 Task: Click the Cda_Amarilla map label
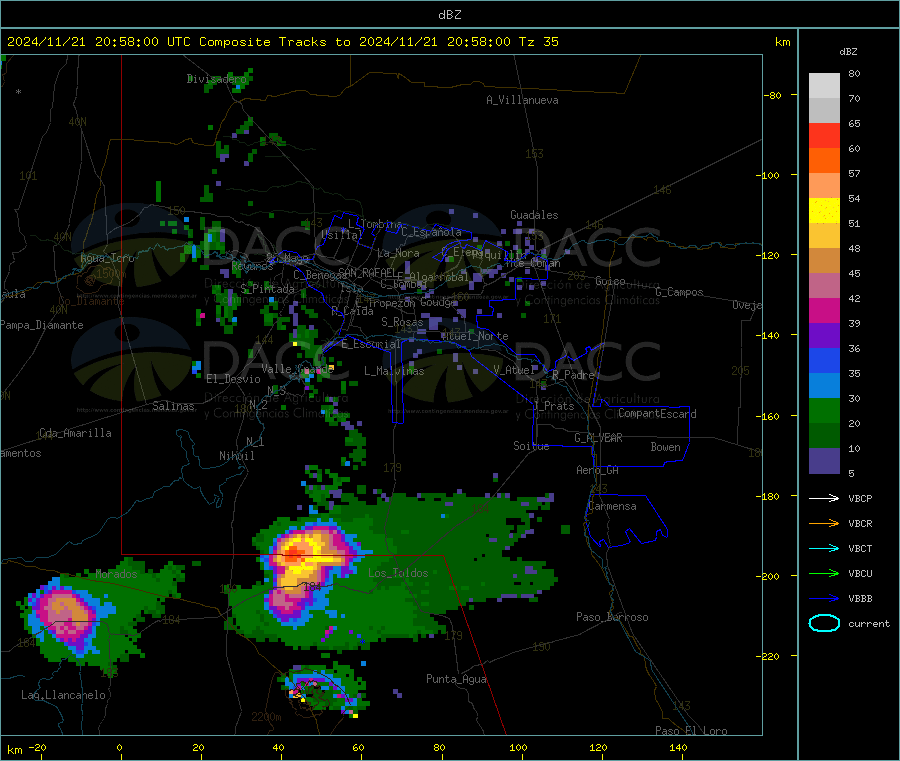tap(75, 433)
